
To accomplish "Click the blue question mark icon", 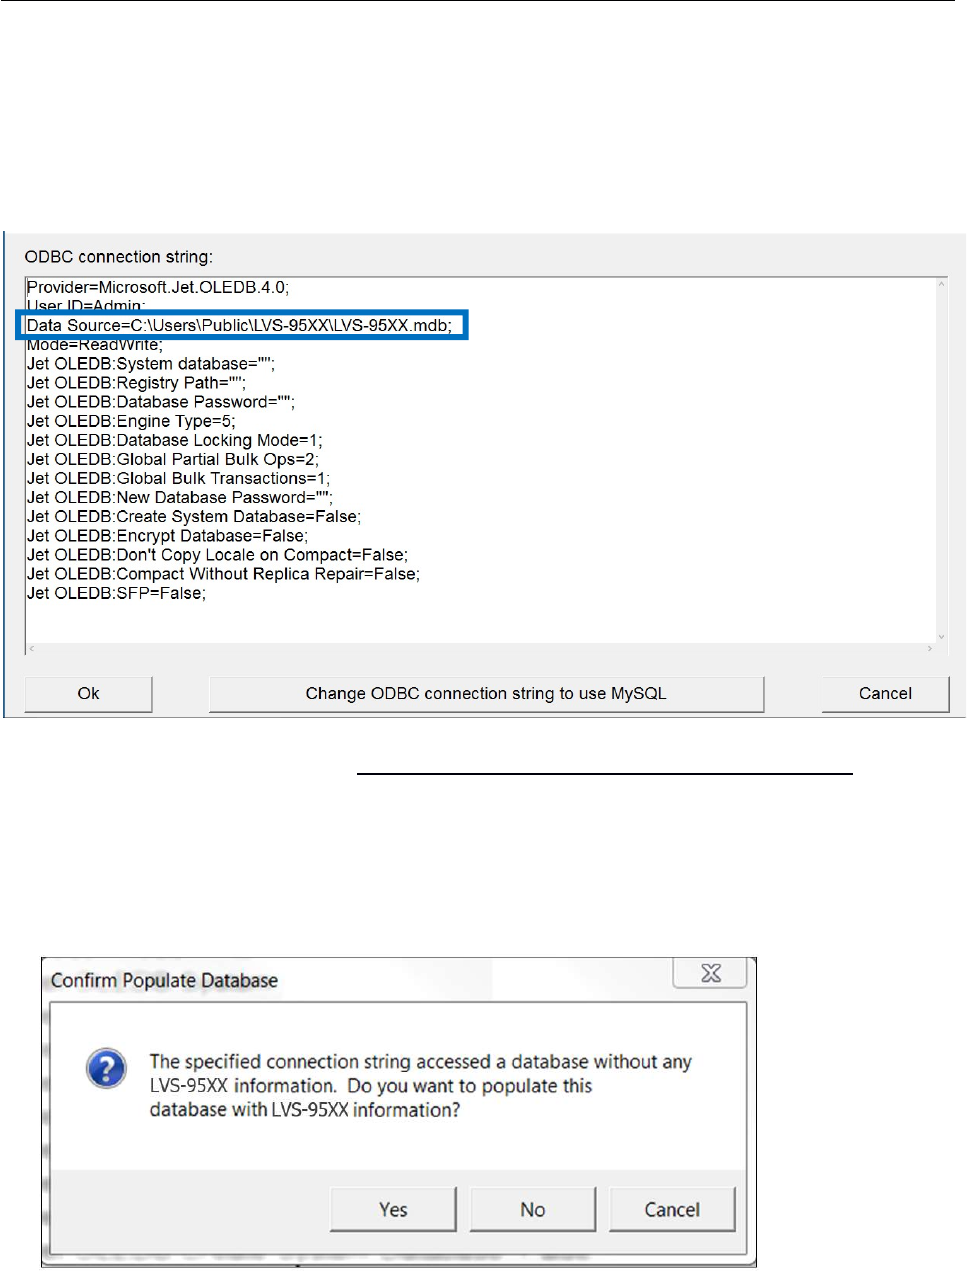I will (x=106, y=1068).
